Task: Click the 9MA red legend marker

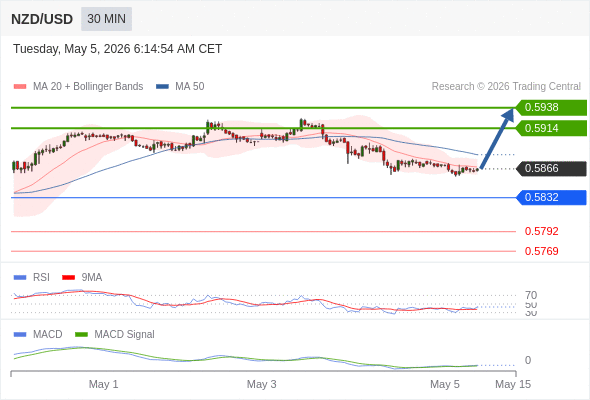Action: coord(68,278)
